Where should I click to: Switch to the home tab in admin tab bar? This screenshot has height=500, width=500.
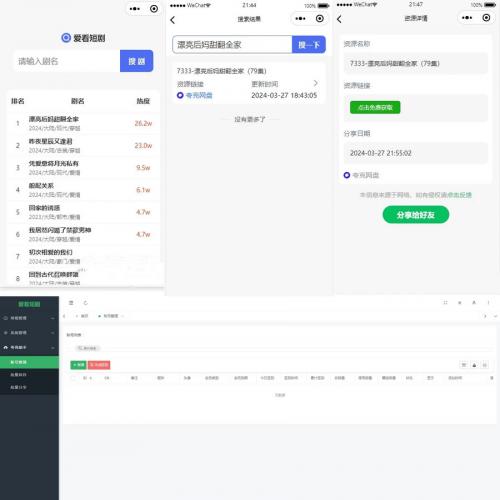[x=82, y=316]
